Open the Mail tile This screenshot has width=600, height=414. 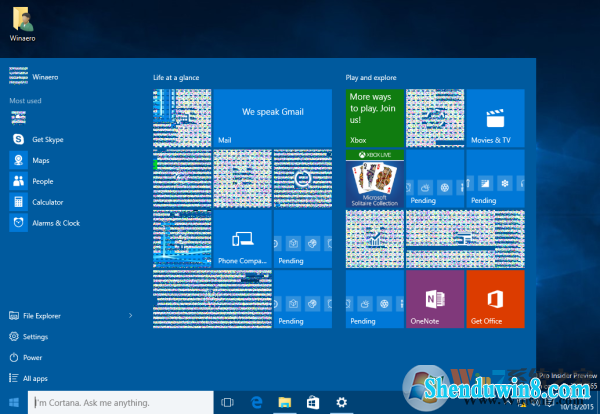(x=272, y=118)
